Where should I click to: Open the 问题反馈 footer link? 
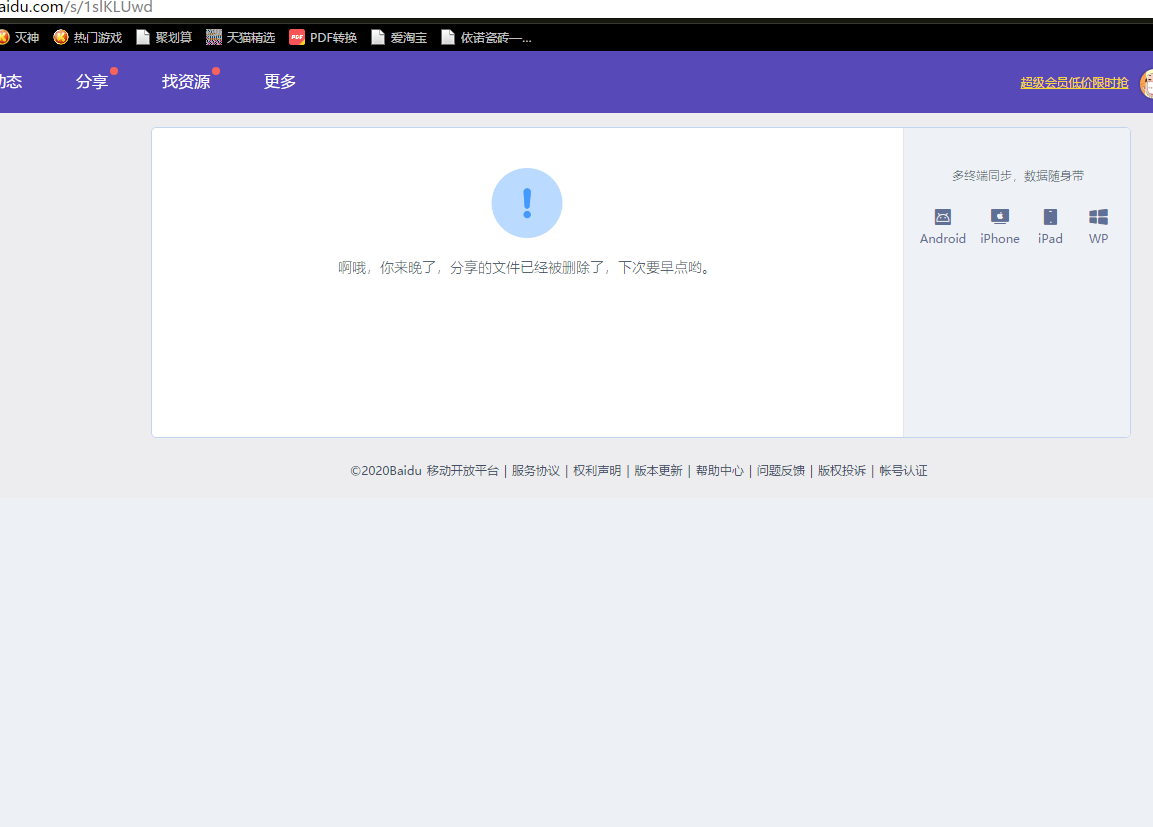pos(780,471)
